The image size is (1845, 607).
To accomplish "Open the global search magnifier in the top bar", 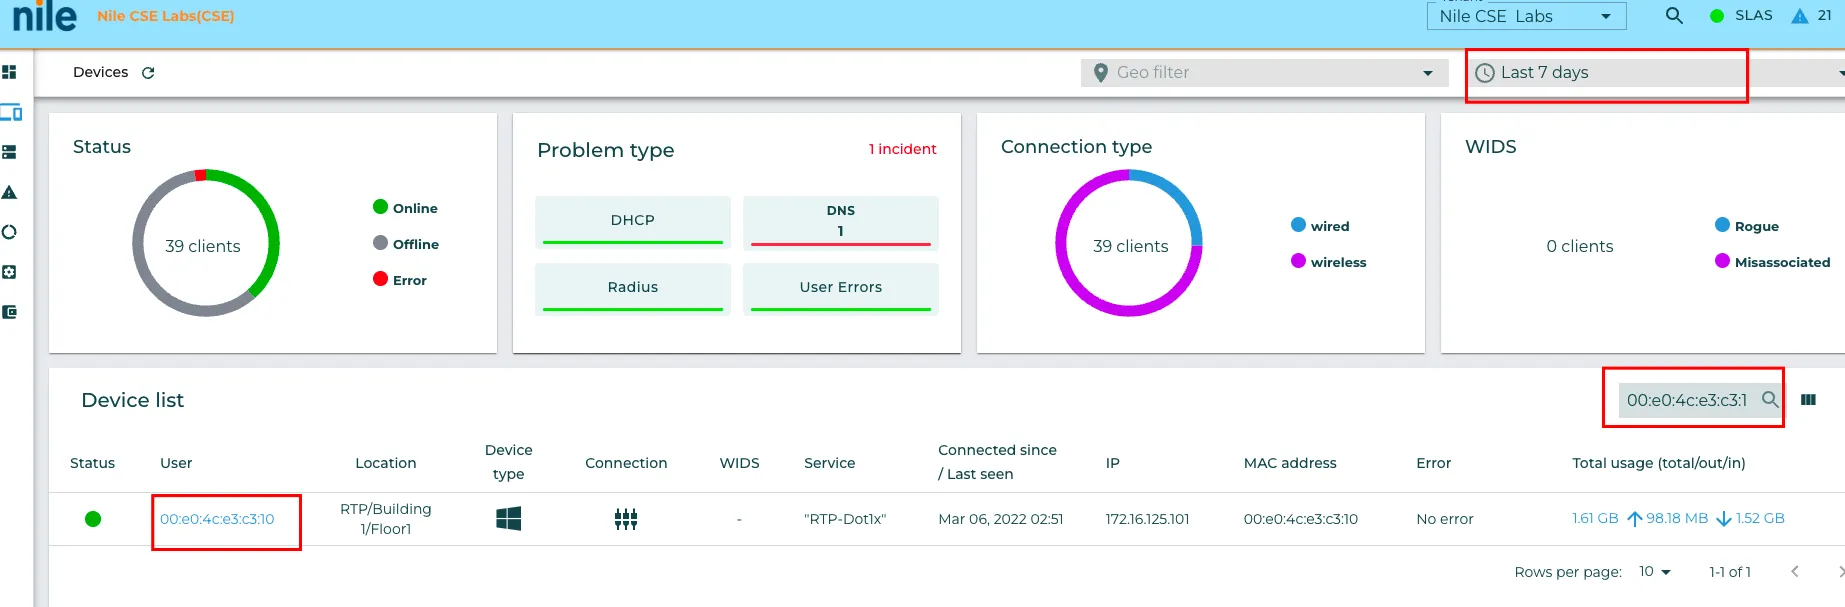I will (x=1674, y=16).
